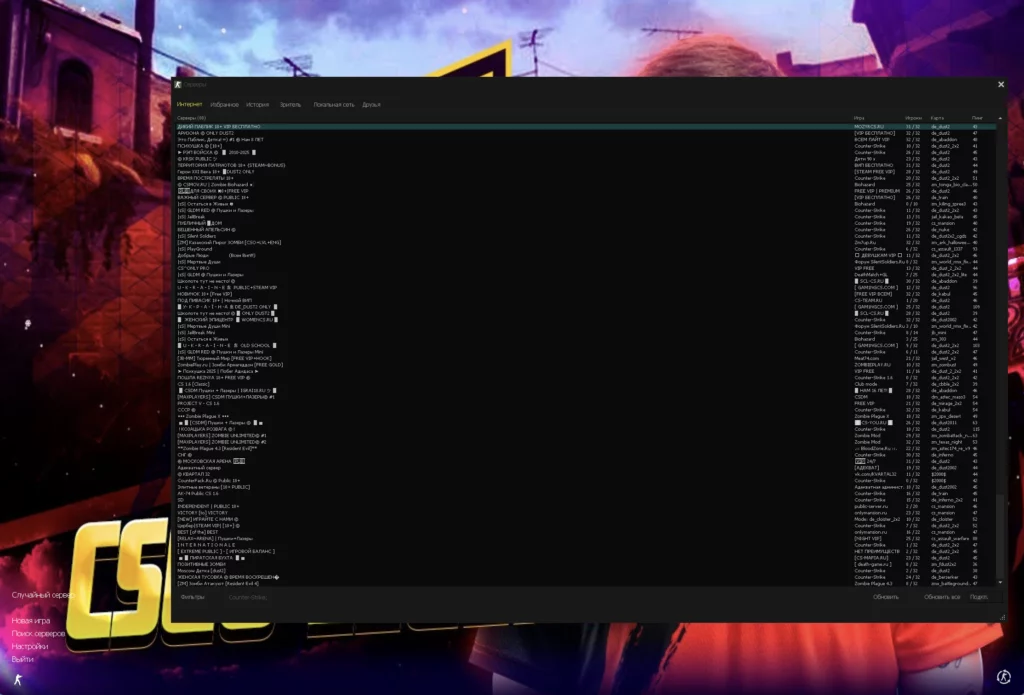The image size is (1024, 695).
Task: Select server CS^ONLY PRO
Action: [586, 268]
